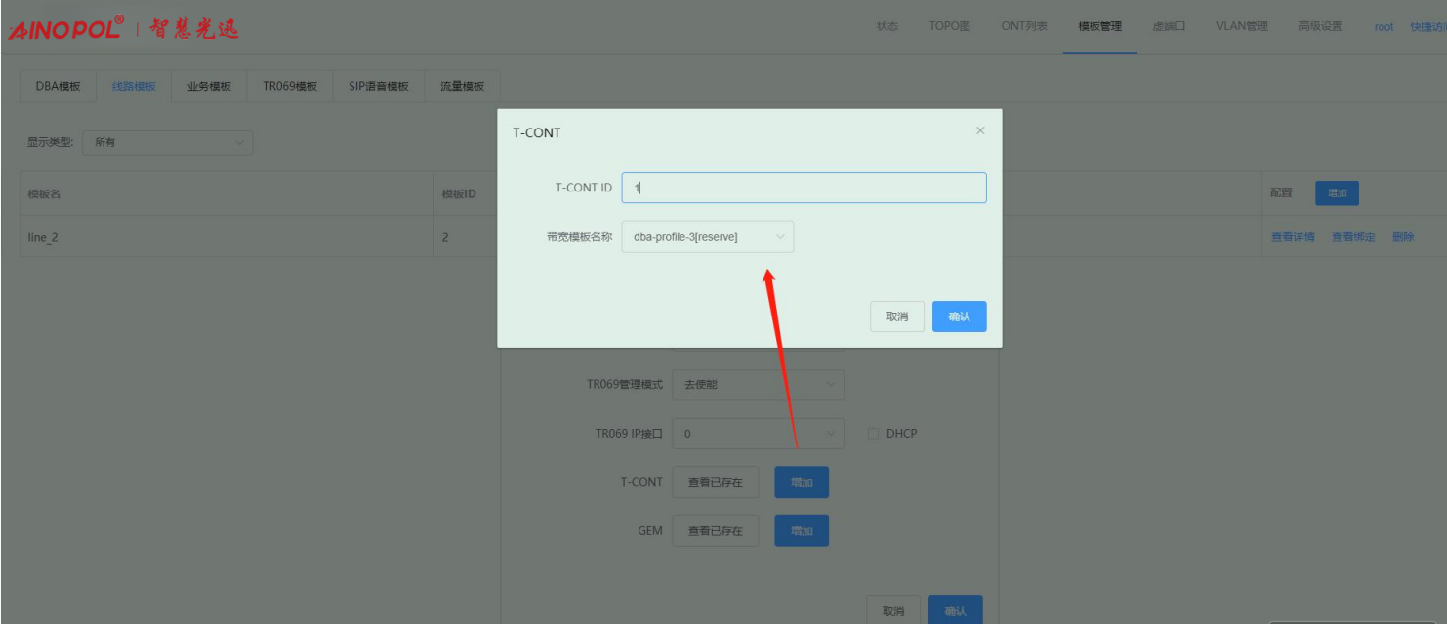Open the VLAN管理 menu
Image resolution: width=1447 pixels, height=624 pixels.
pos(1241,26)
